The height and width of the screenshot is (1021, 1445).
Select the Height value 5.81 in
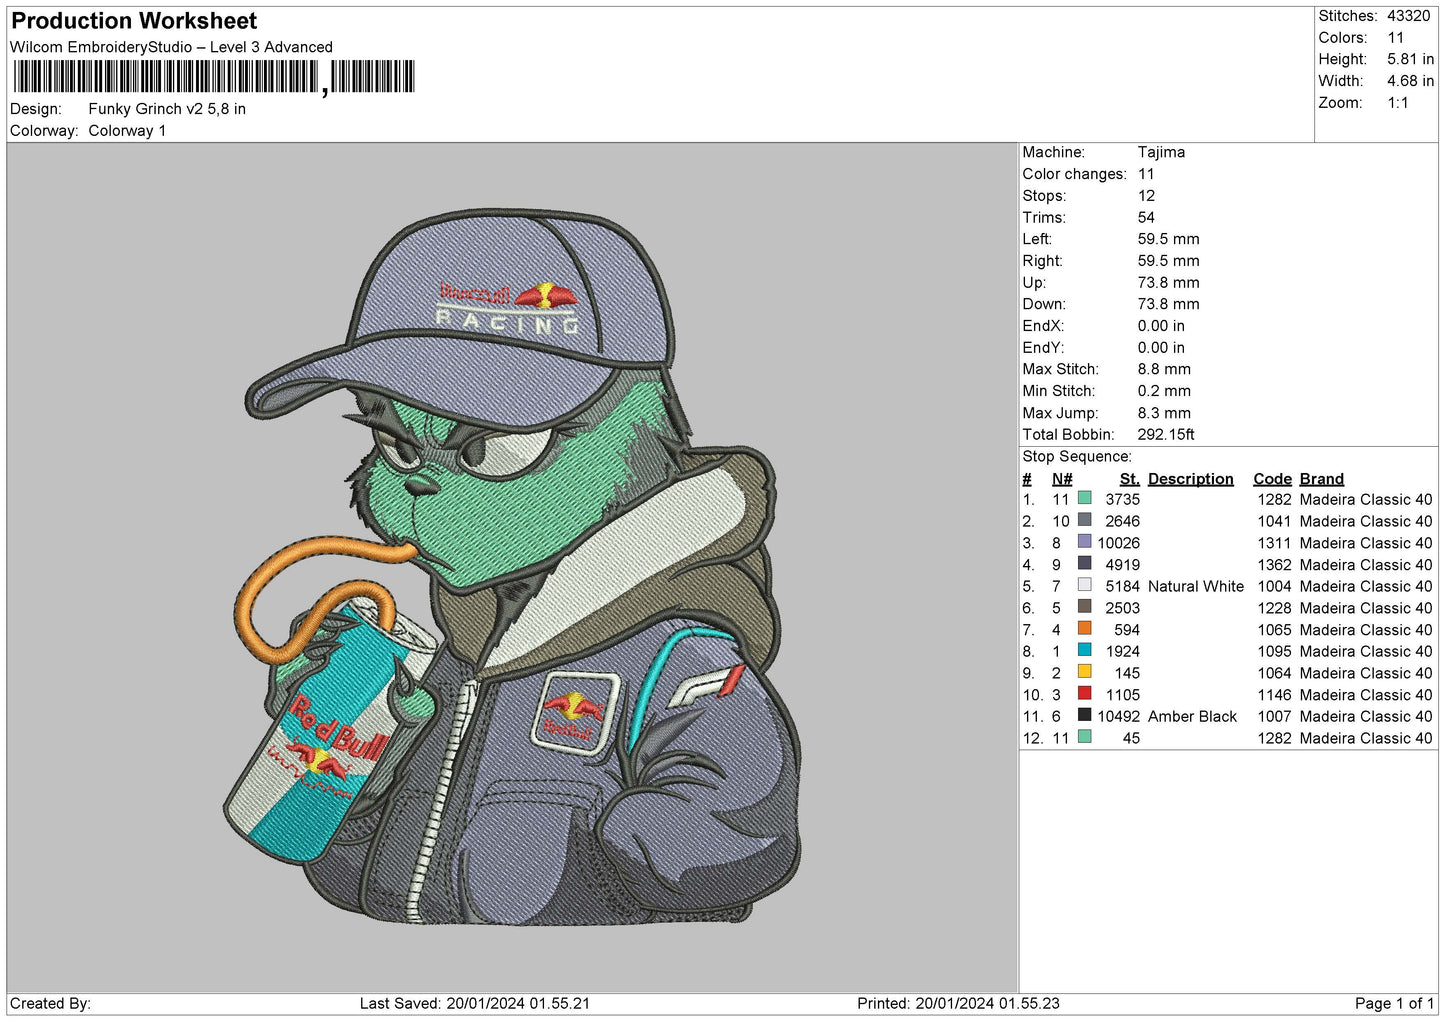point(1410,59)
